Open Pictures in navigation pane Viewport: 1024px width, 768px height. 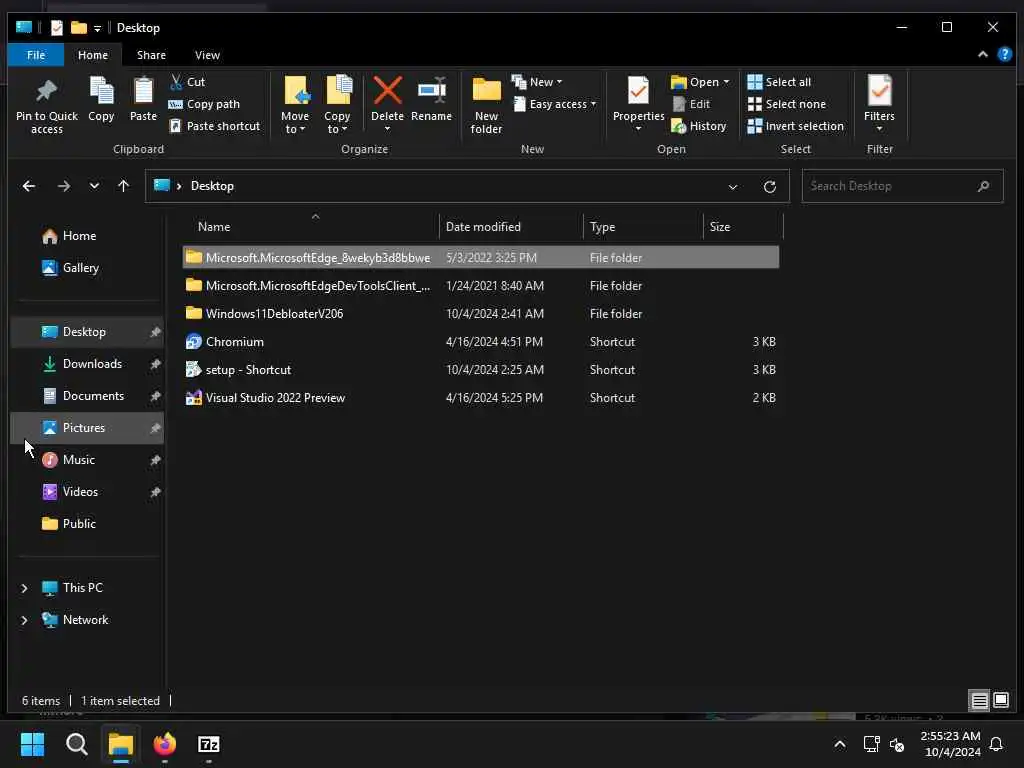[87, 428]
